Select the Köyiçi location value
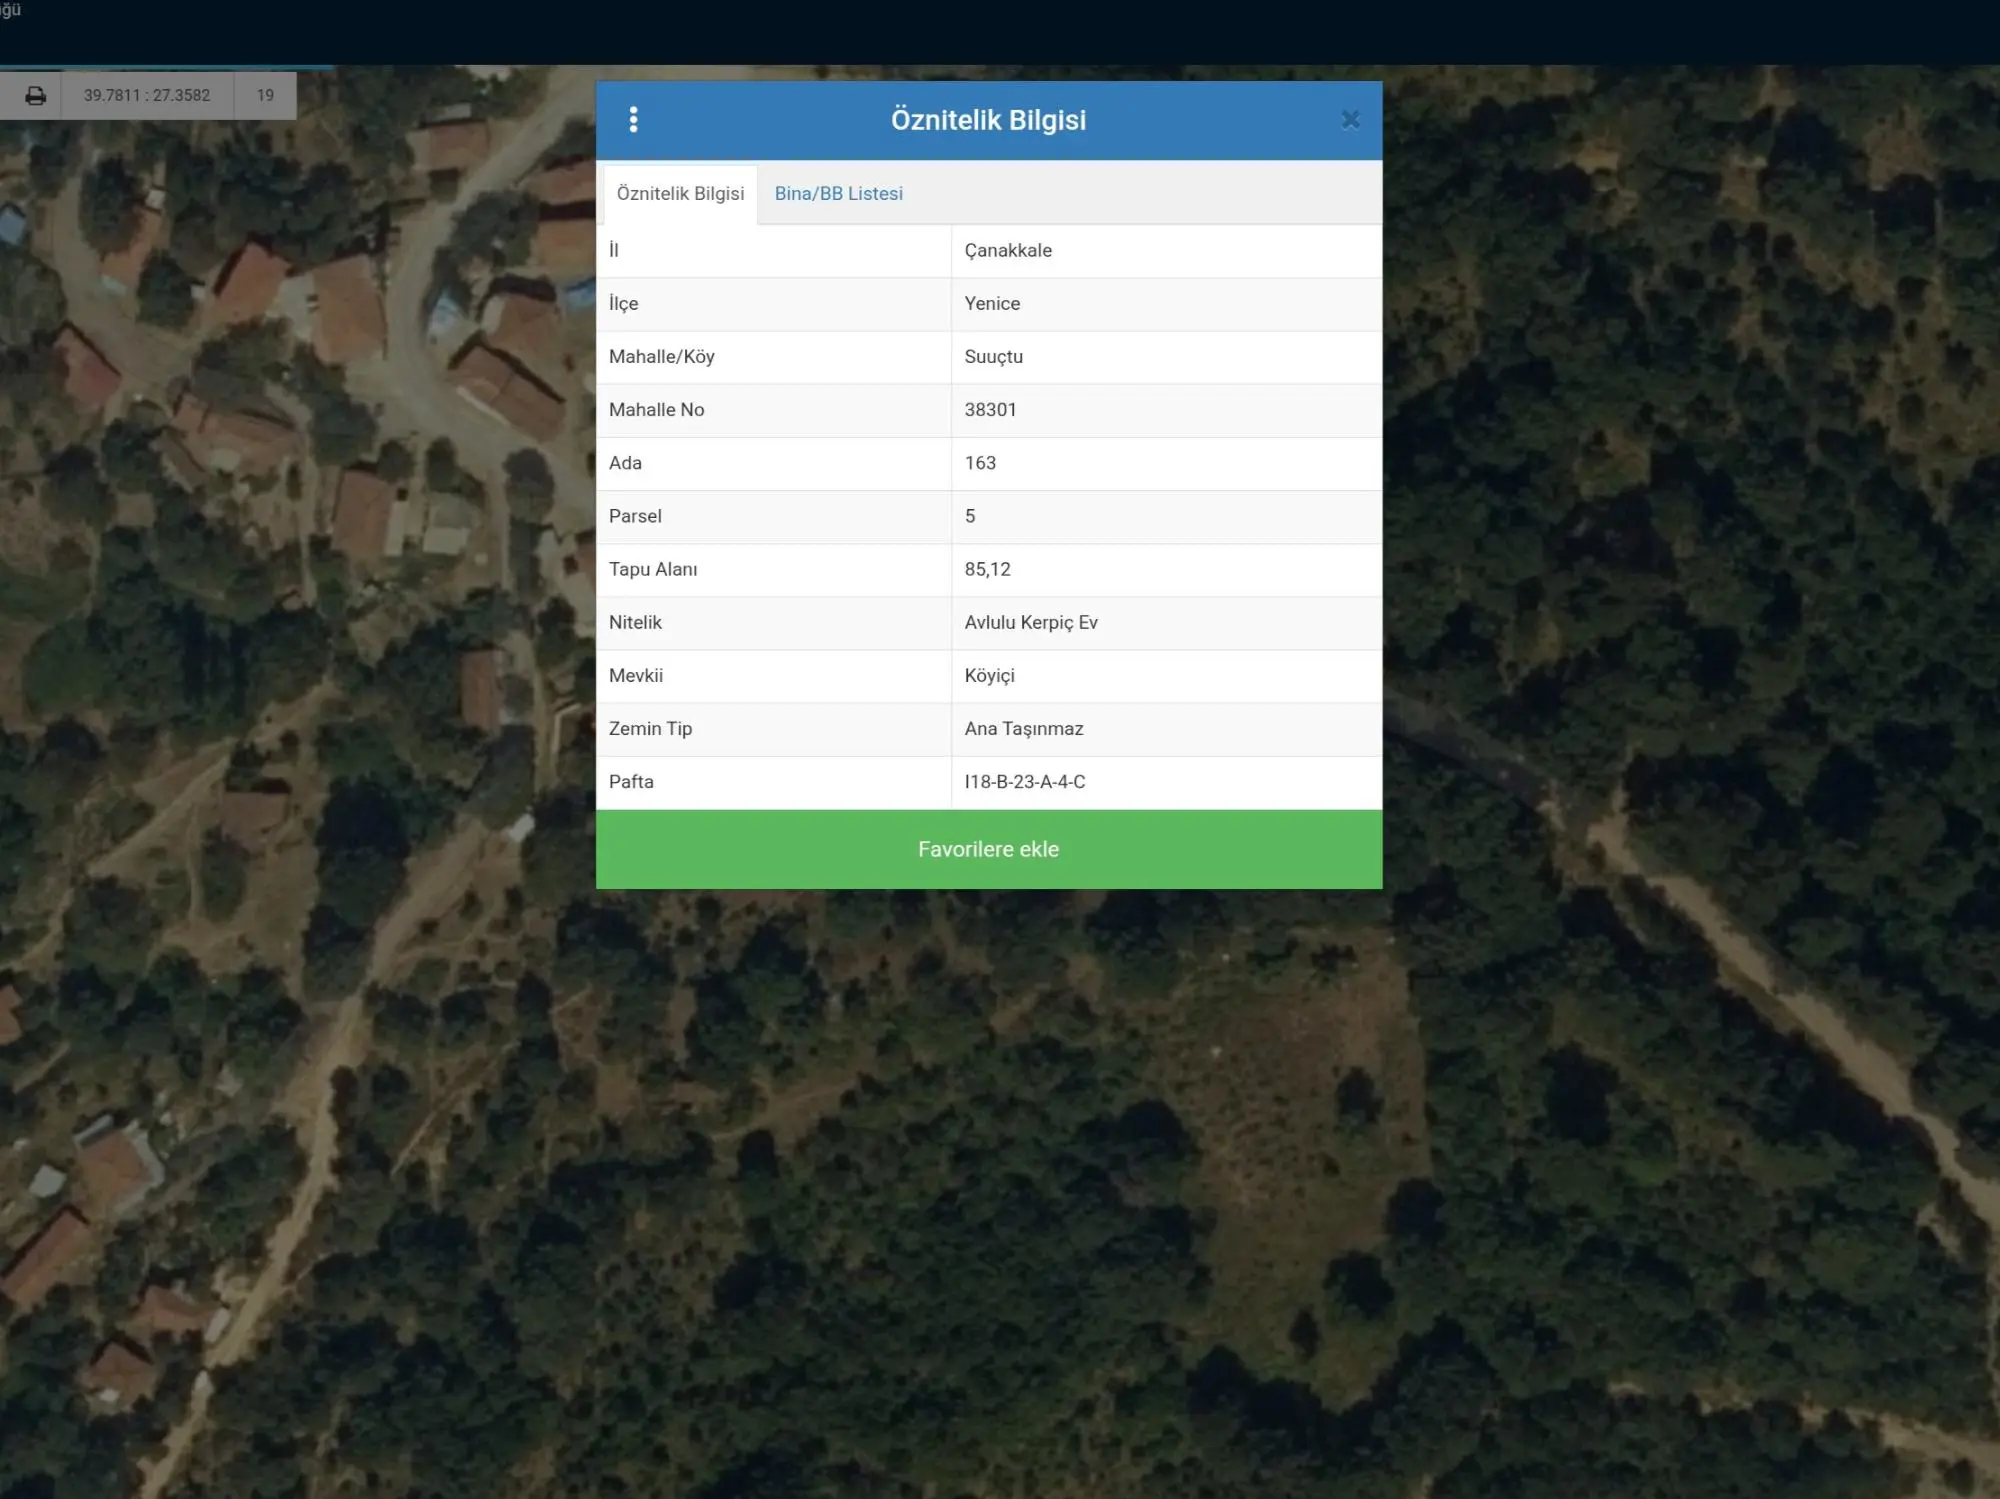 tap(989, 676)
